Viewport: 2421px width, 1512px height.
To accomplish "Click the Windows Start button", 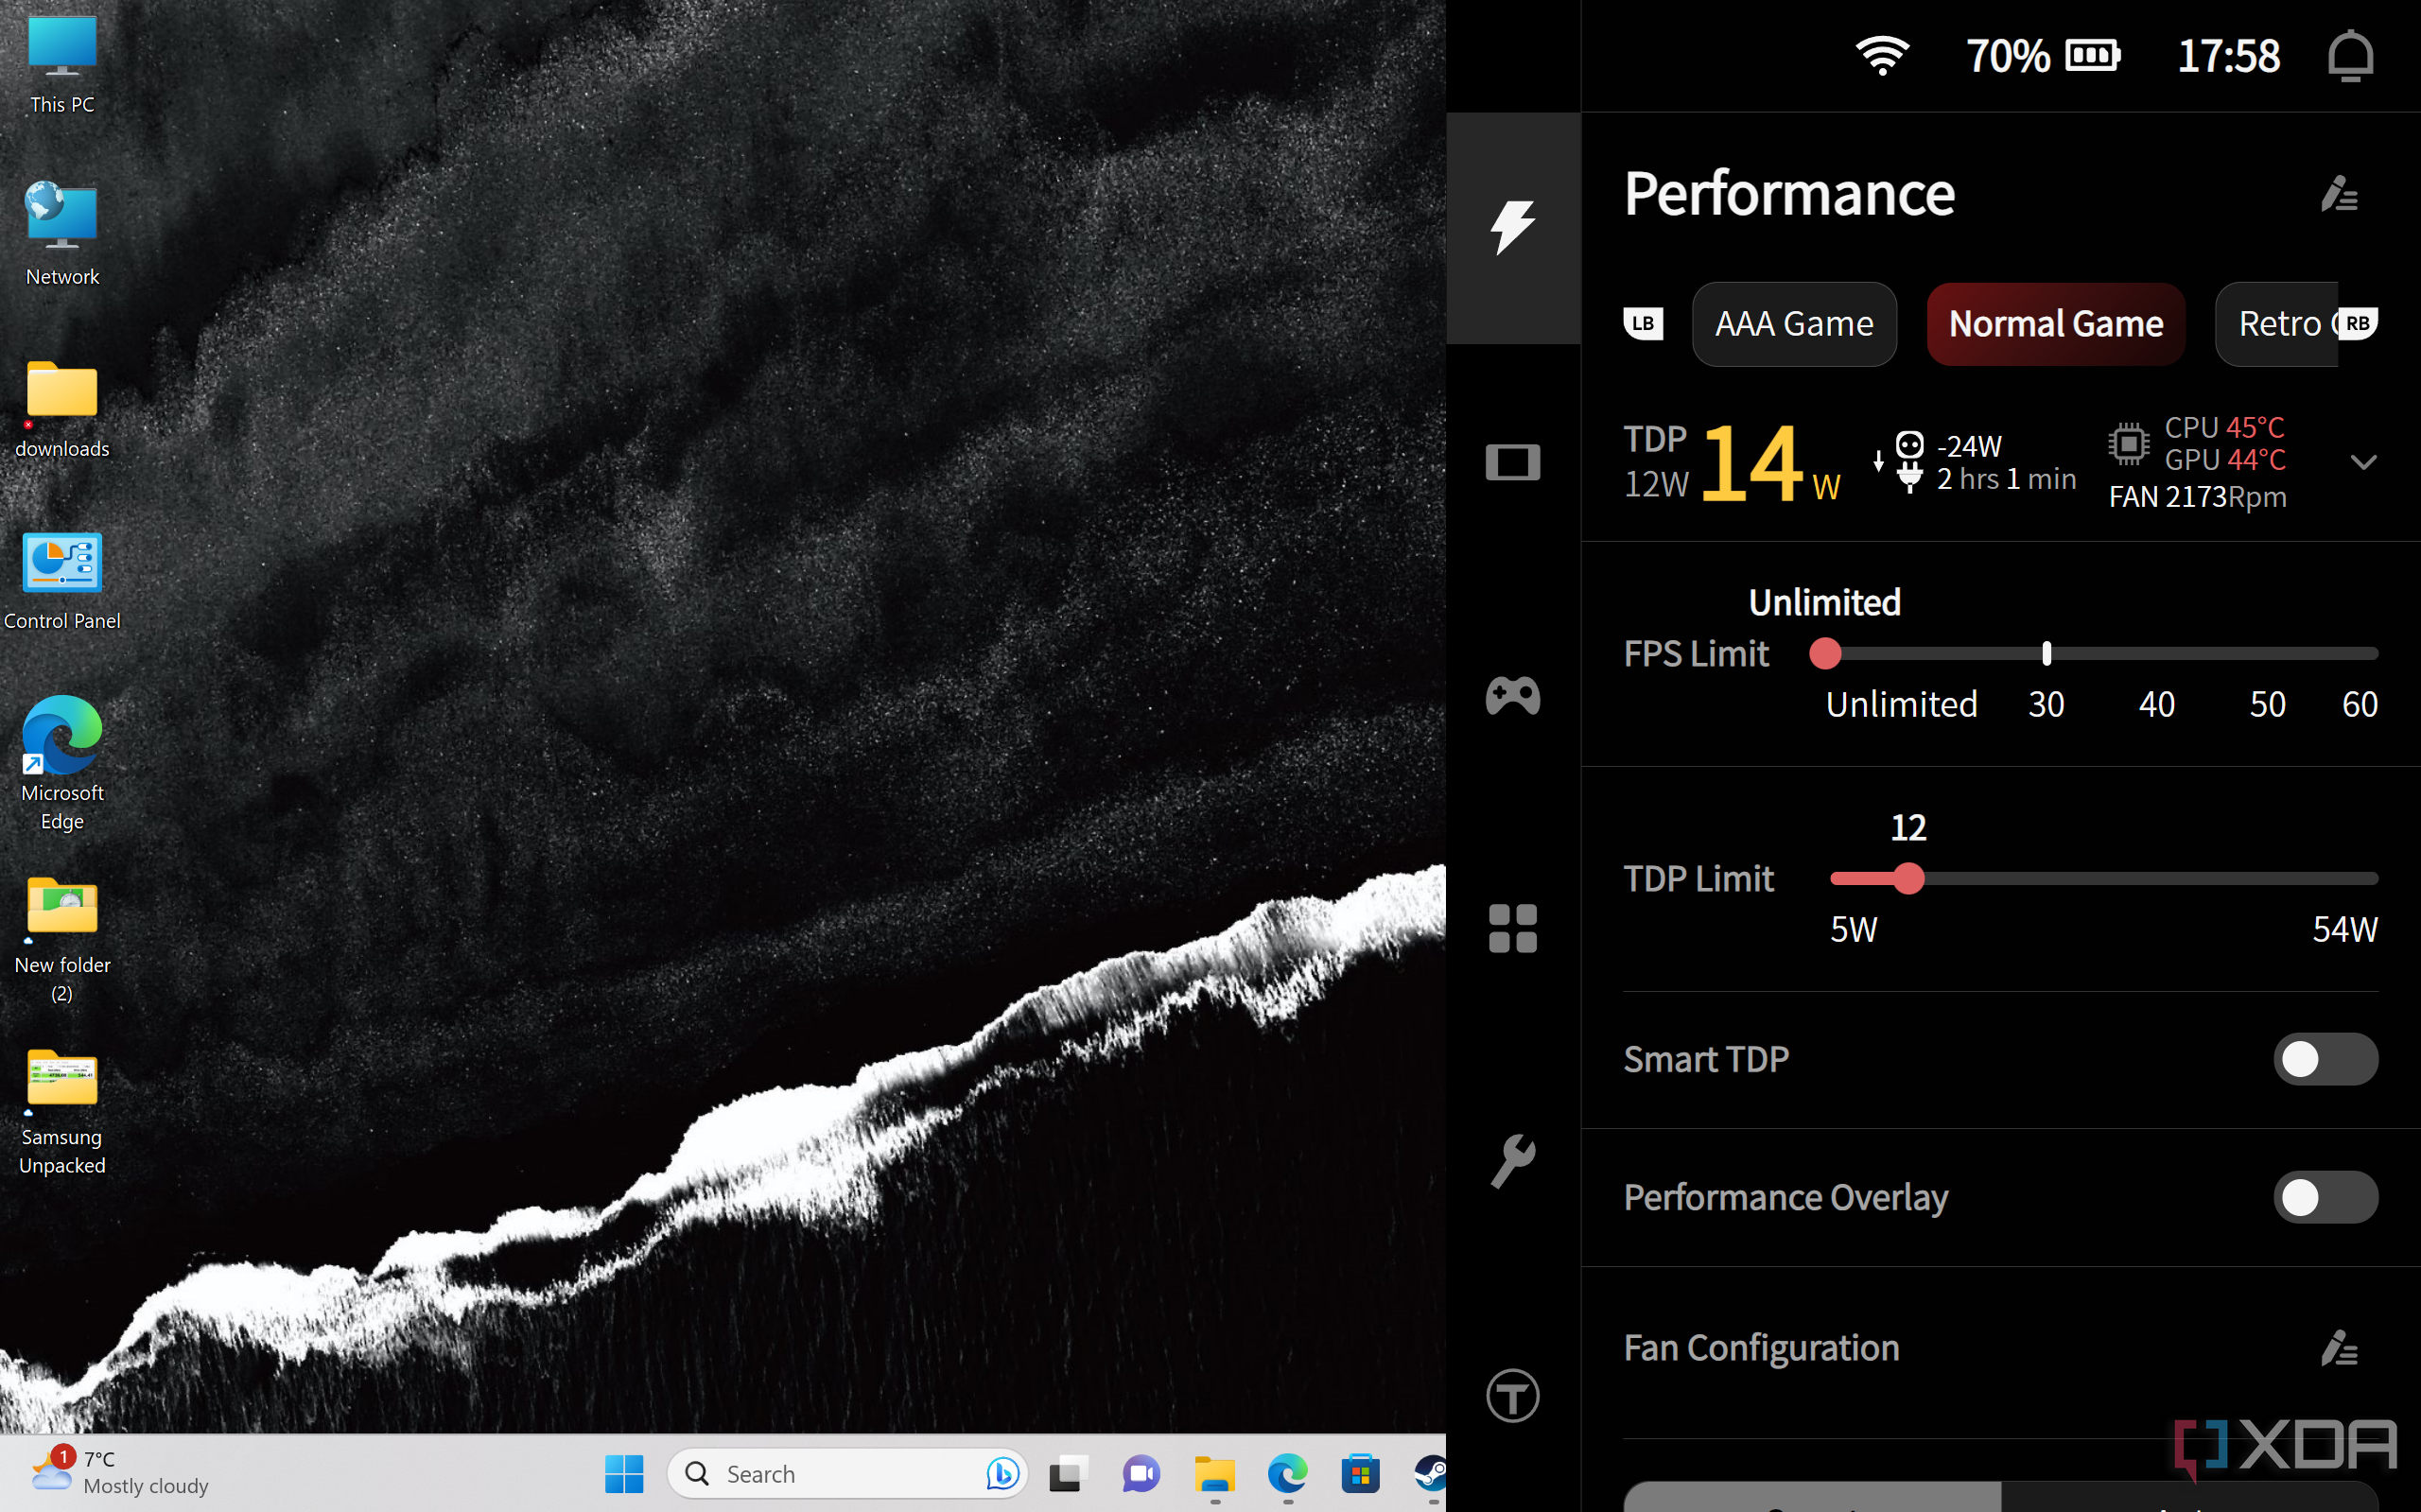I will [624, 1474].
